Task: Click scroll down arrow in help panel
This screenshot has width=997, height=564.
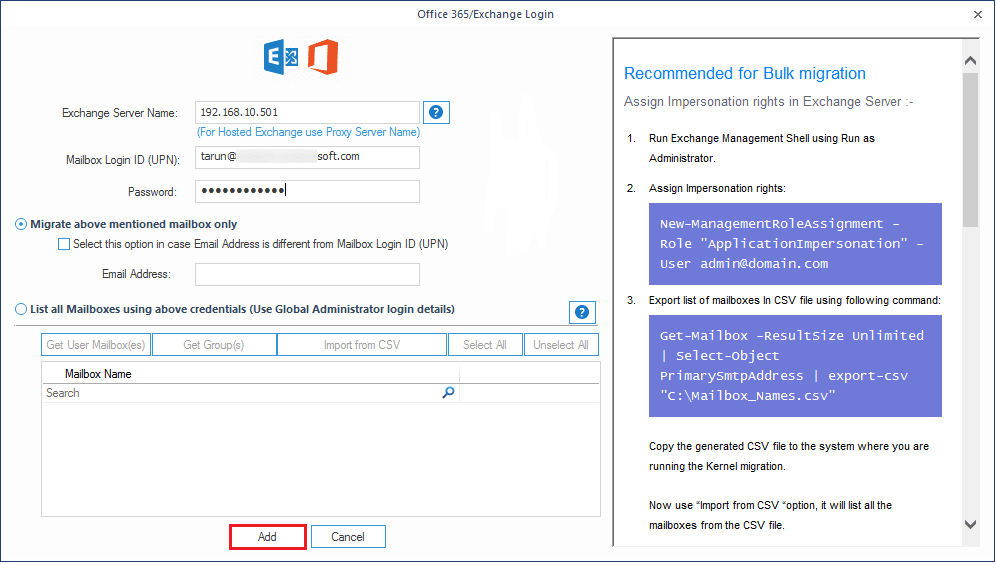Action: pyautogui.click(x=970, y=525)
